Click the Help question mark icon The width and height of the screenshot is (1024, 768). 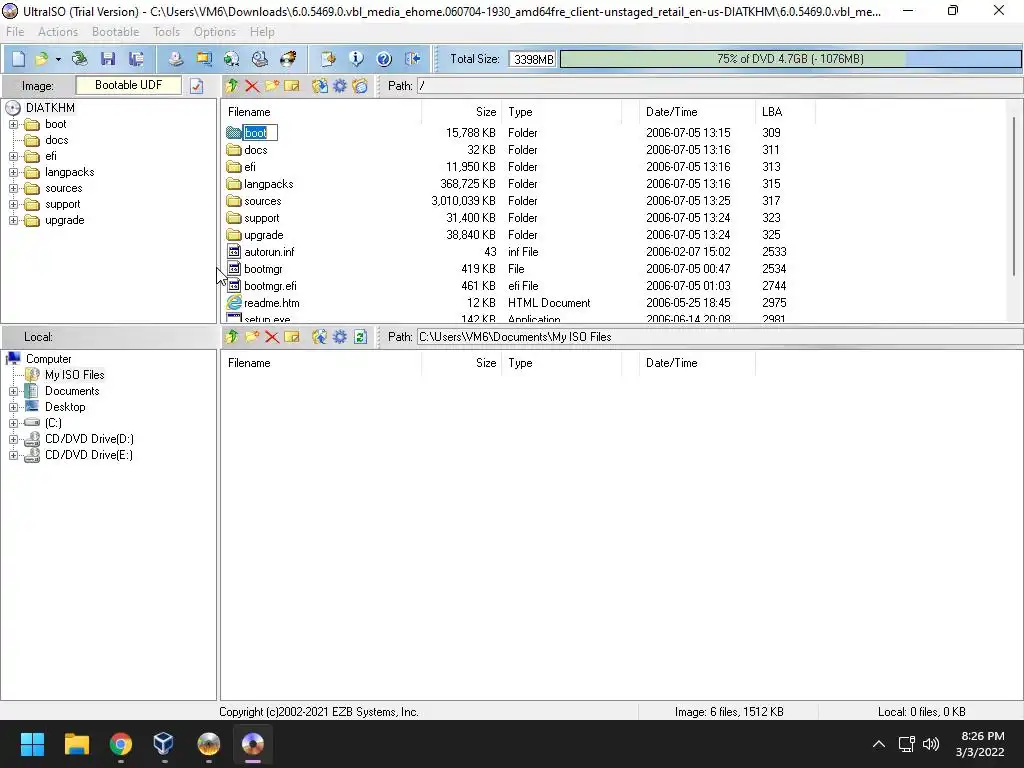[384, 59]
